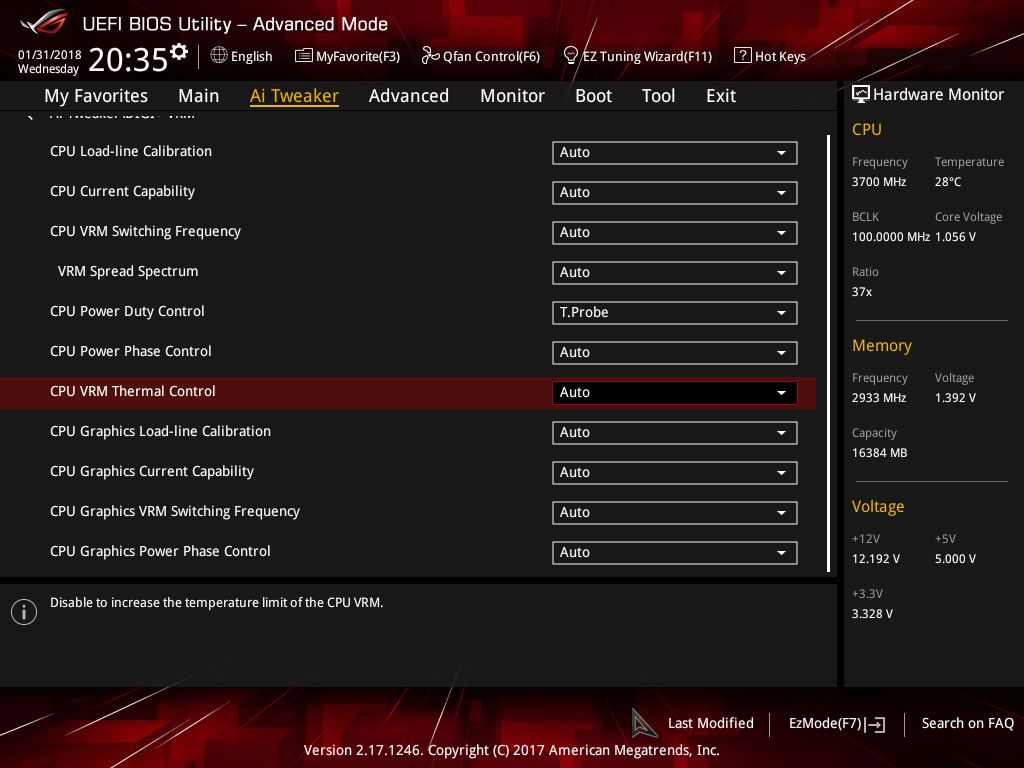This screenshot has height=768, width=1024.
Task: Open MyFavorite(F3) icon in top bar
Action: point(304,56)
